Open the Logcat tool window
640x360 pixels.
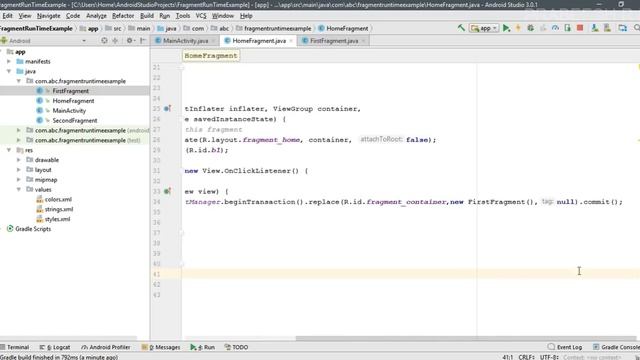pos(55,347)
